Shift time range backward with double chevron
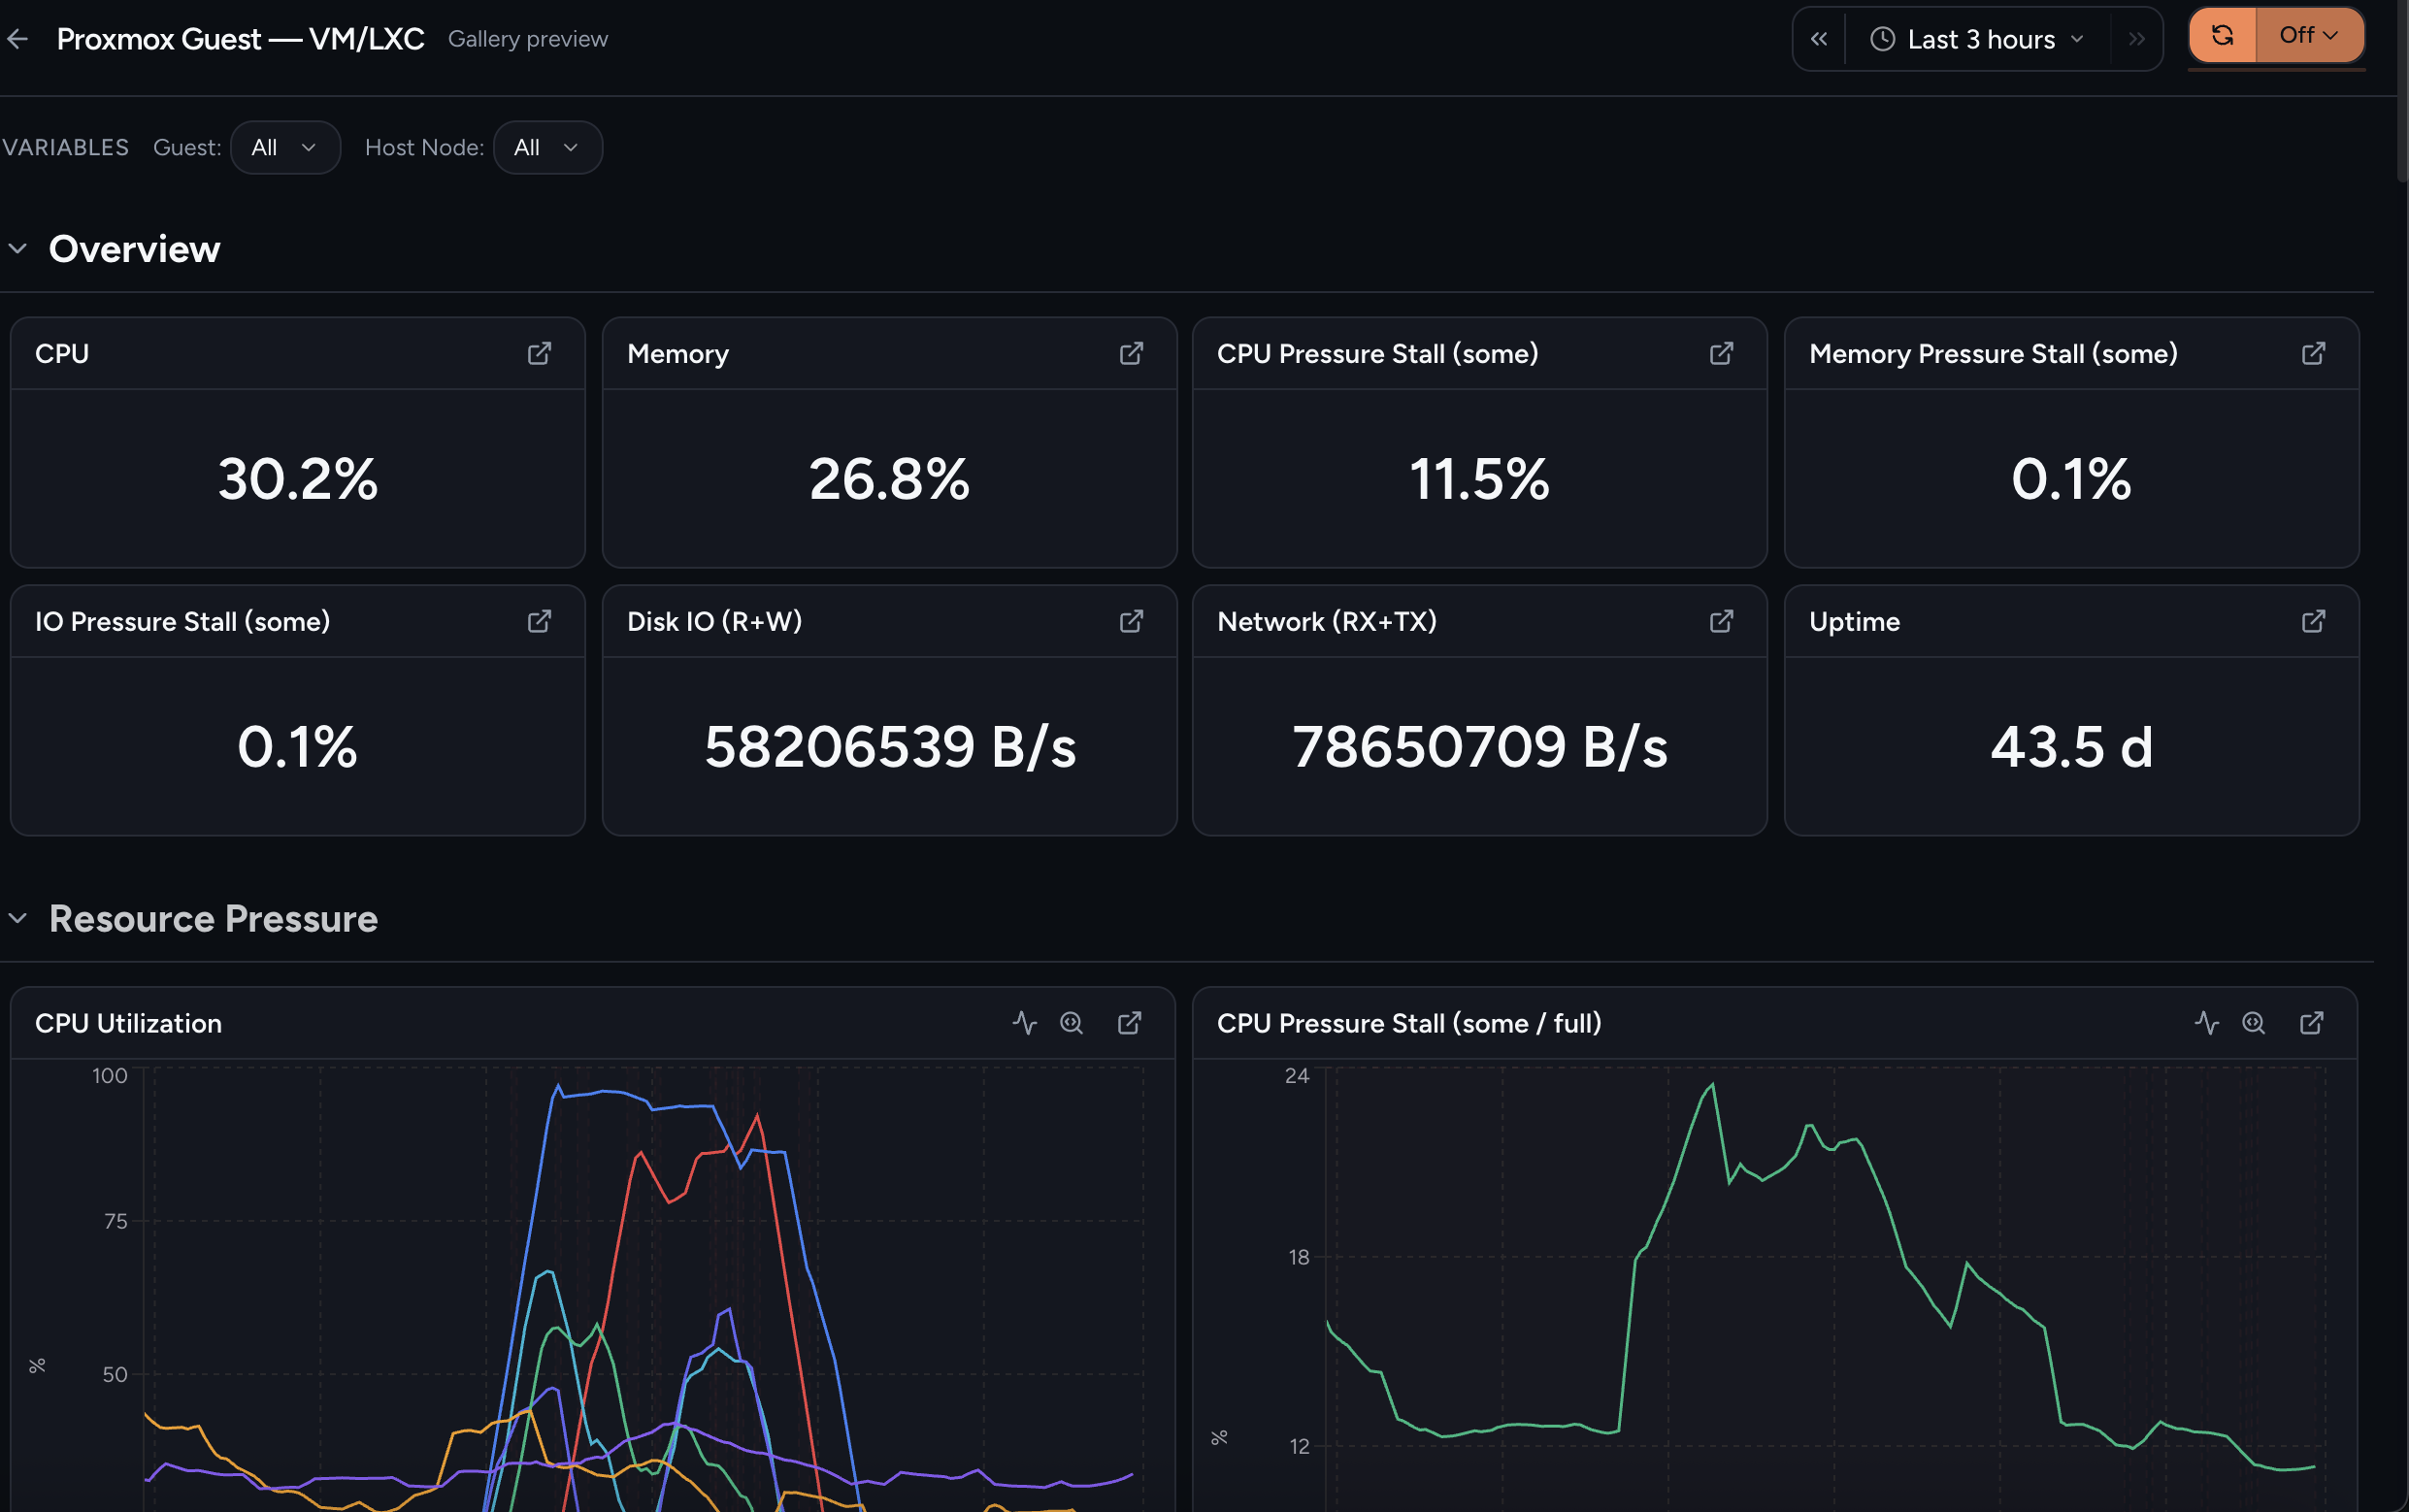Image resolution: width=2409 pixels, height=1512 pixels. (x=1819, y=39)
